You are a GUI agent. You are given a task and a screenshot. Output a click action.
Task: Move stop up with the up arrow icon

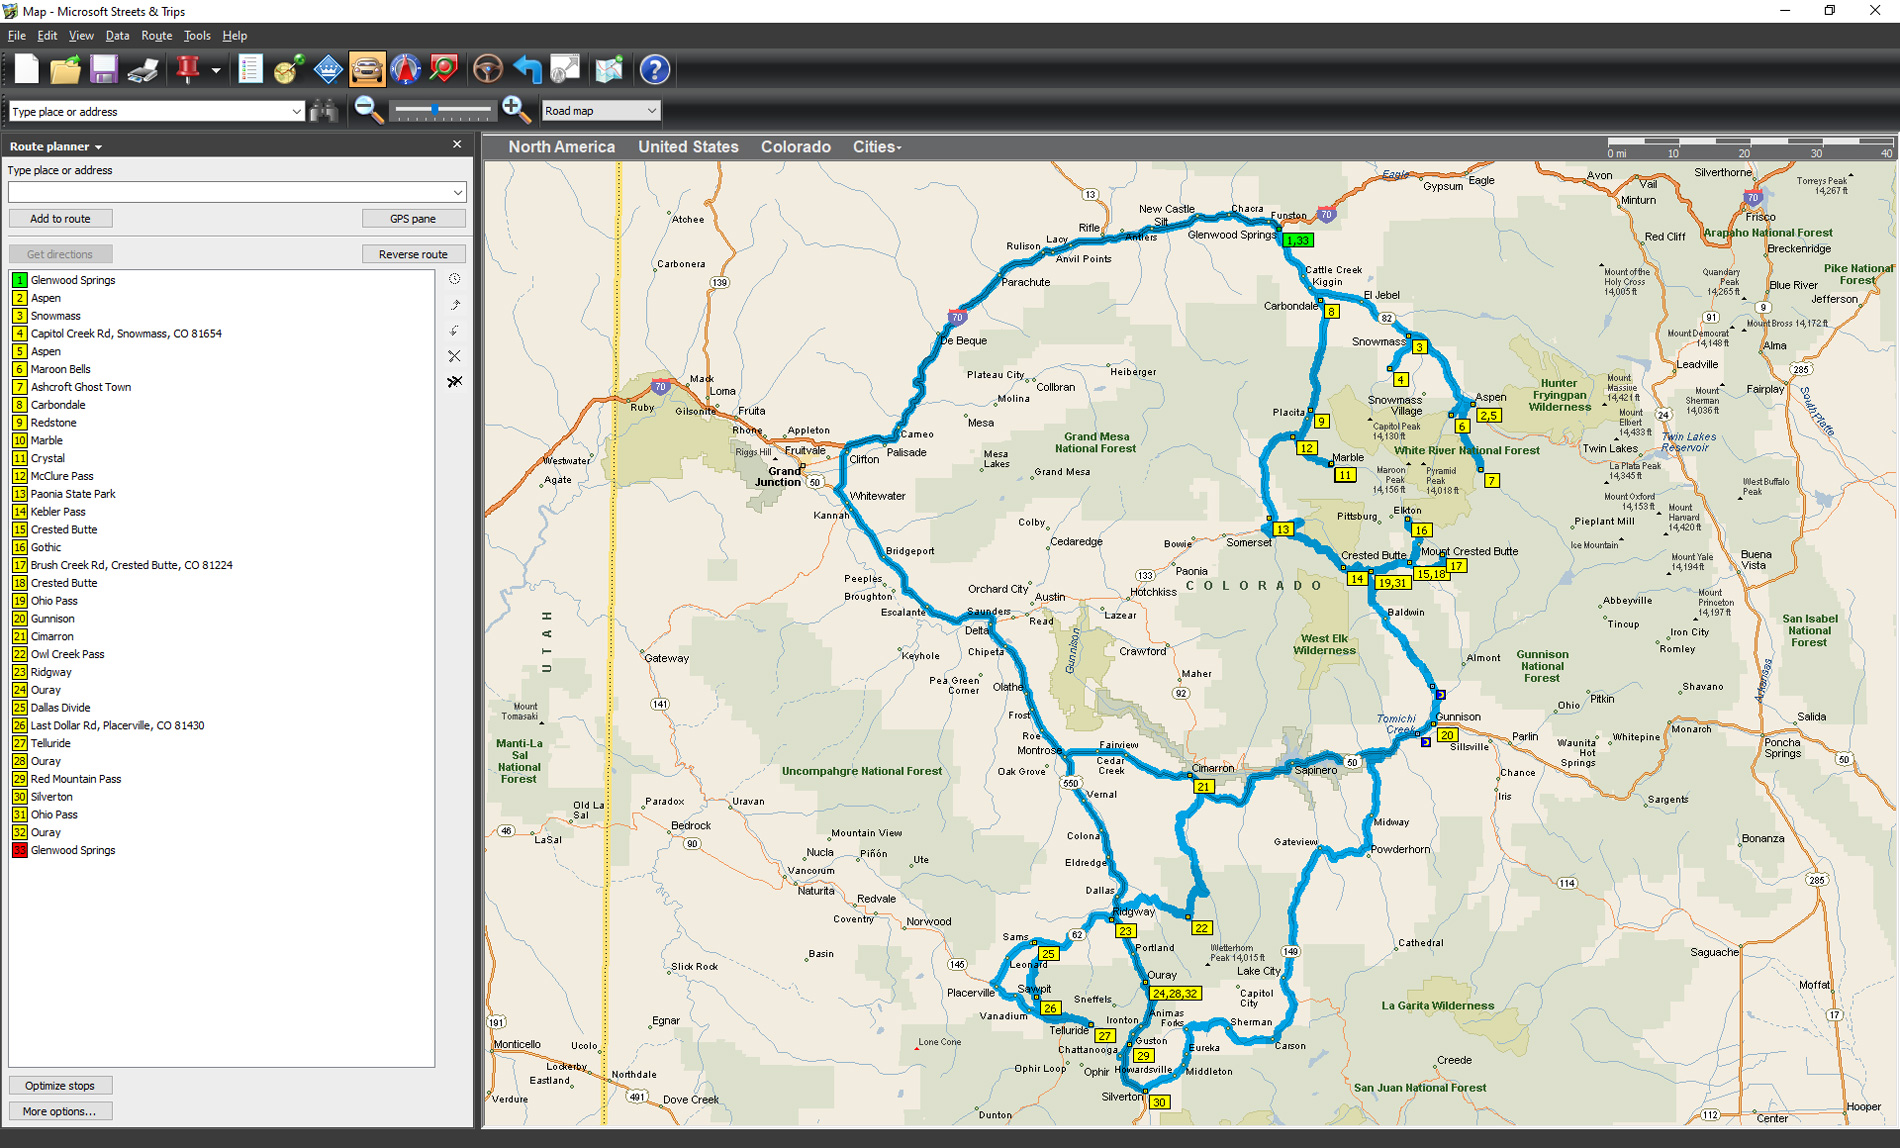click(455, 305)
